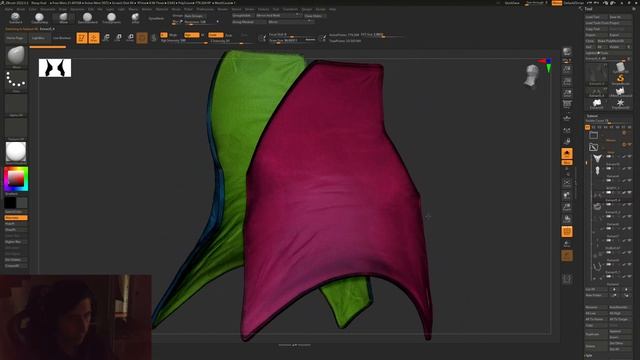The image size is (640, 360).
Task: Click the Close Holes button
Action: tap(314, 16)
